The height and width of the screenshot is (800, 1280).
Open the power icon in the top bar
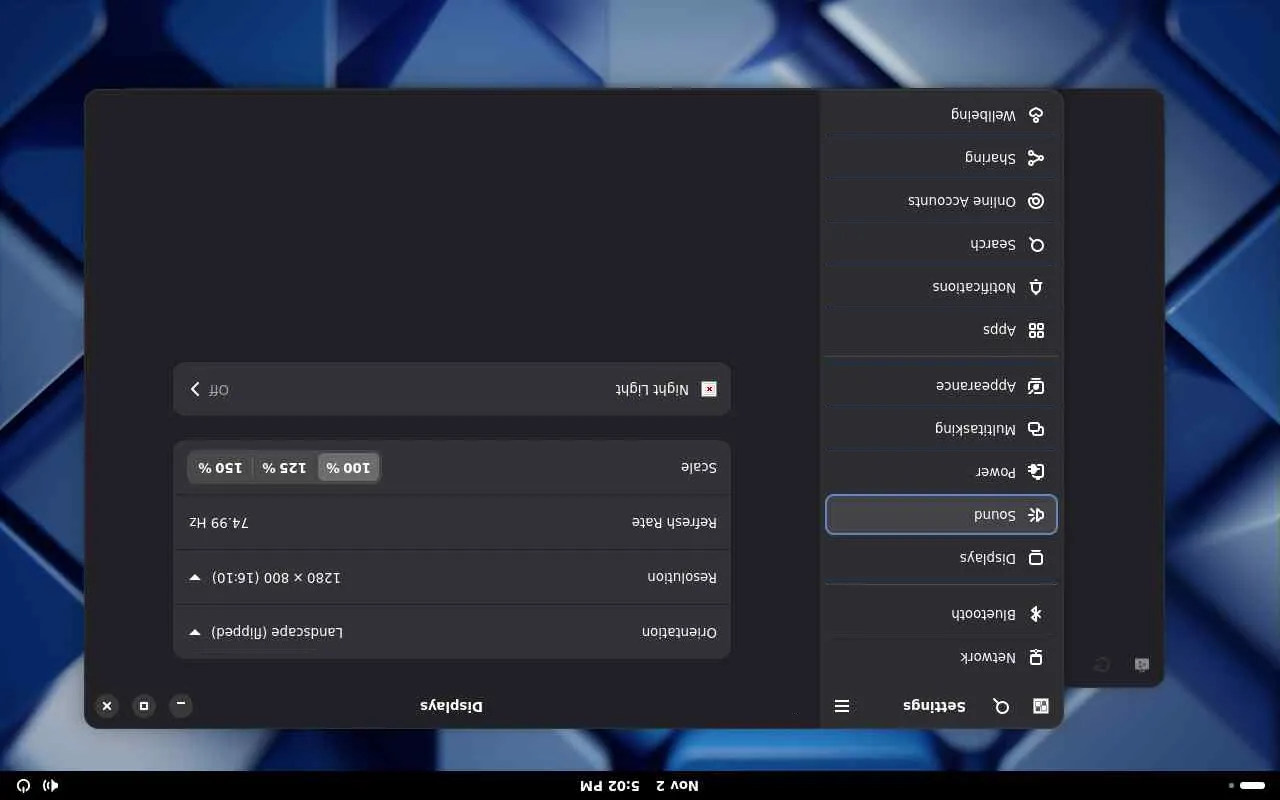pyautogui.click(x=23, y=786)
